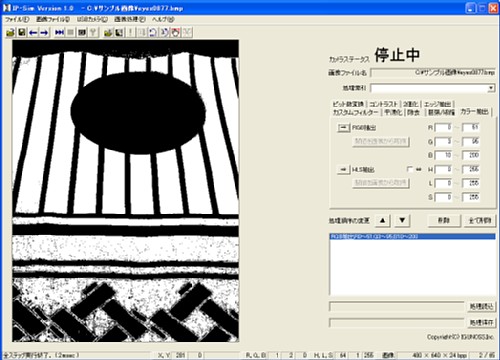This screenshot has width=500, height=360.
Task: Click the grayed stop square toolbar icon
Action: 71,32
